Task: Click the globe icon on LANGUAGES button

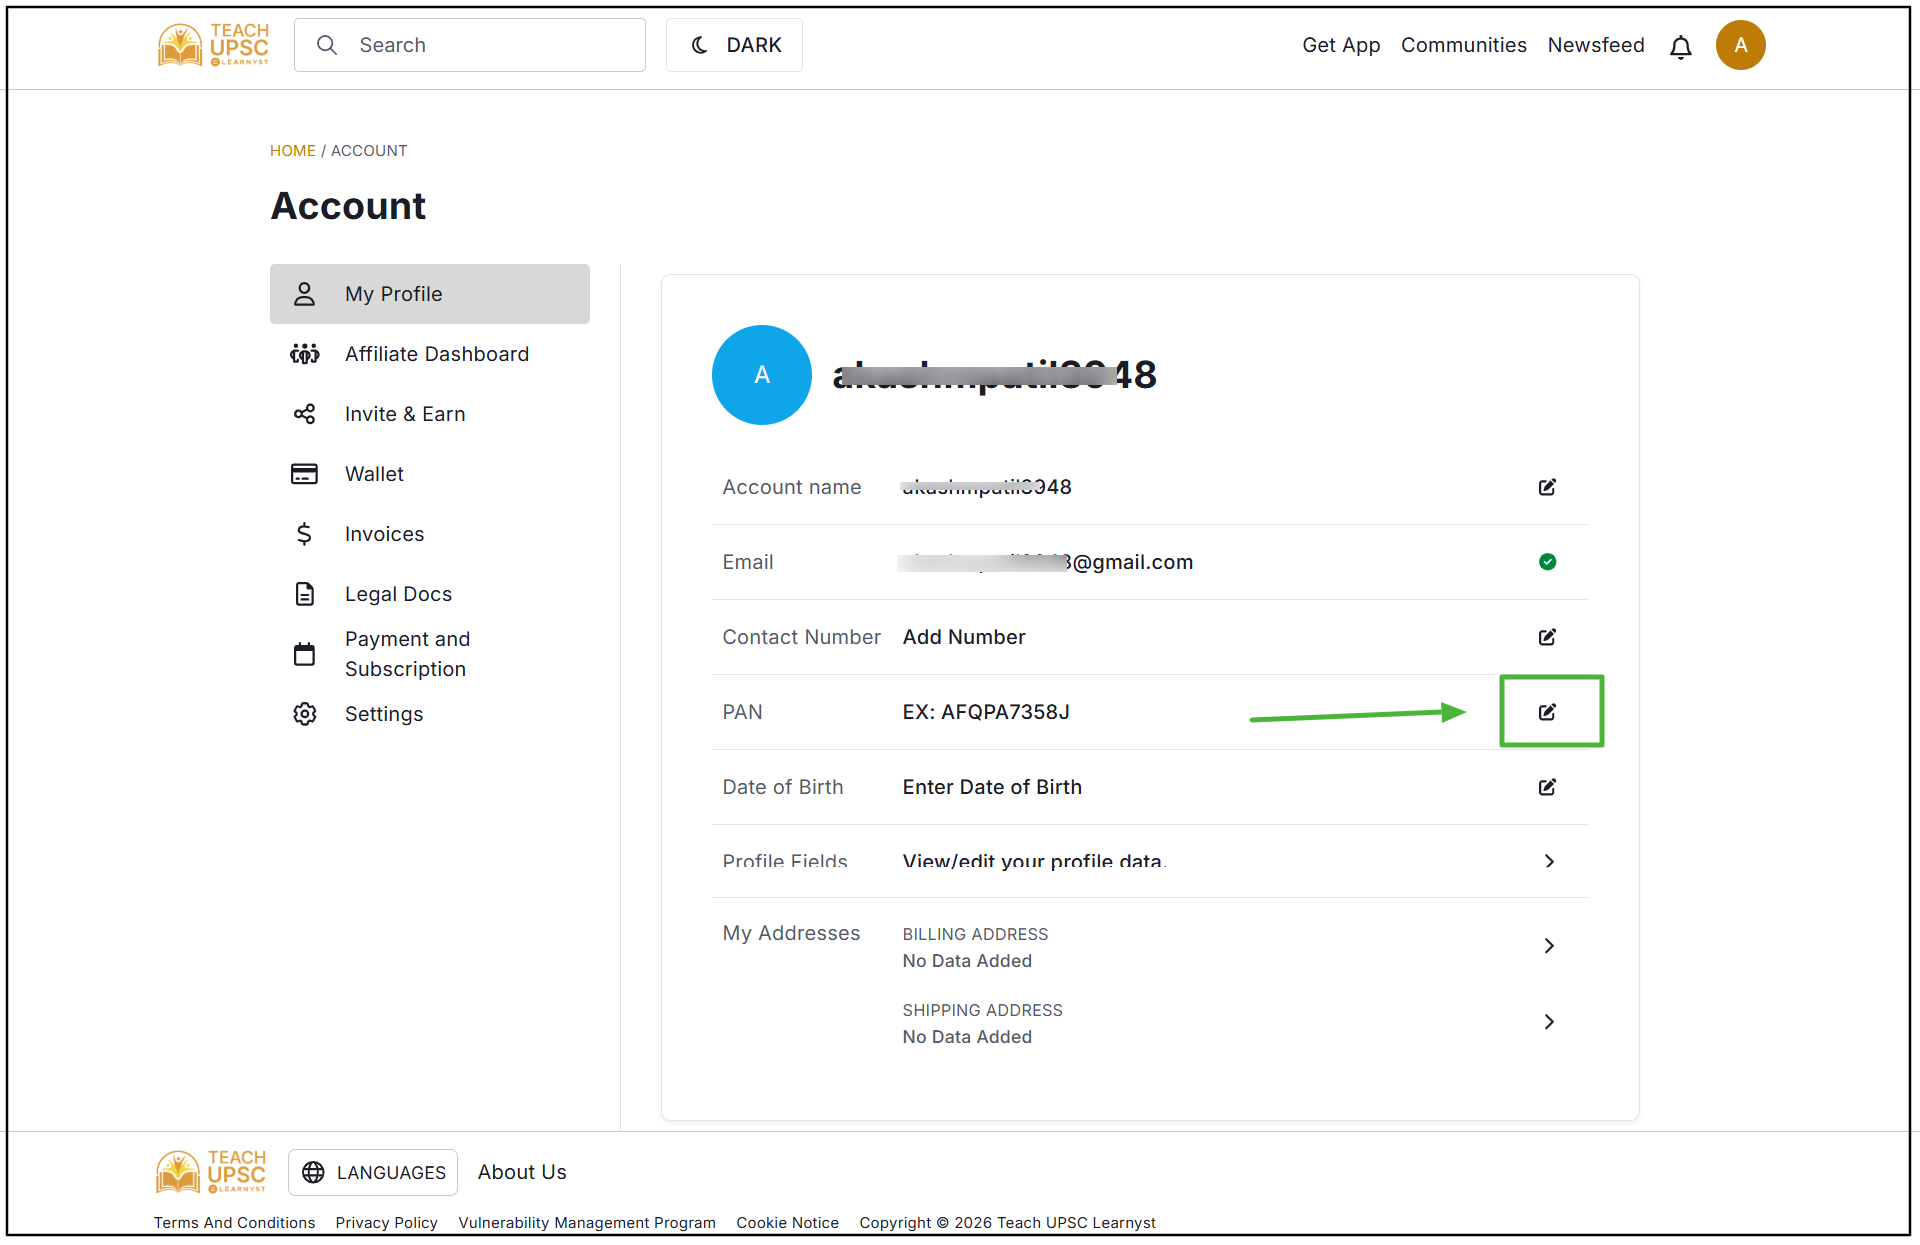Action: click(313, 1172)
